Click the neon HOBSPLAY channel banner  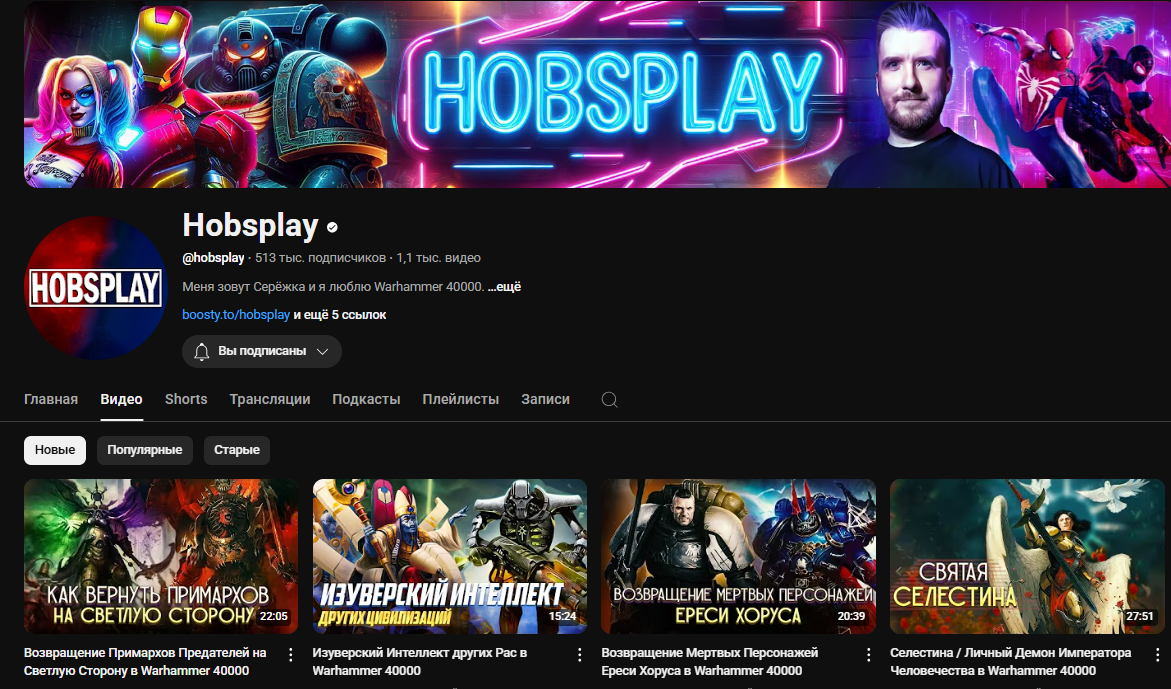pyautogui.click(x=597, y=94)
